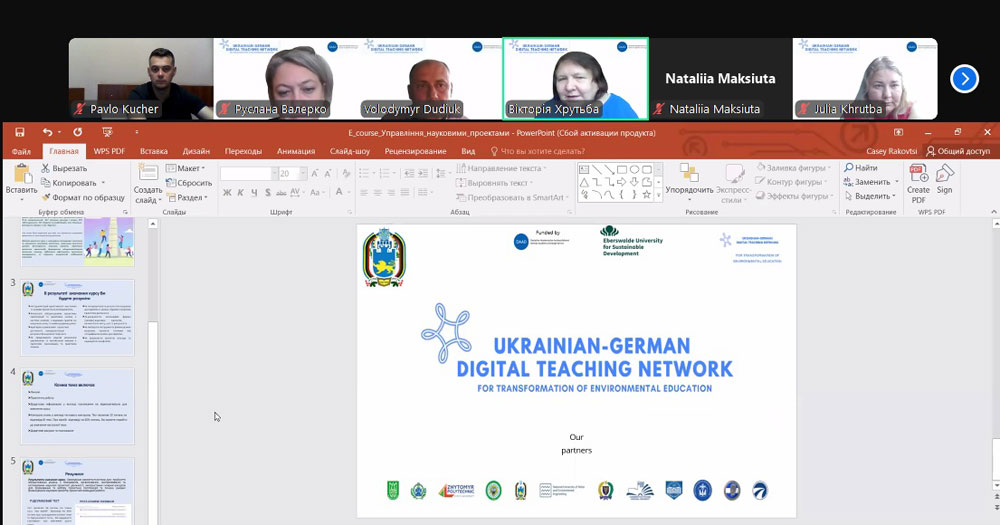Decrease list indent level
Viewport: 1000px width, 525px height.
click(x=409, y=174)
